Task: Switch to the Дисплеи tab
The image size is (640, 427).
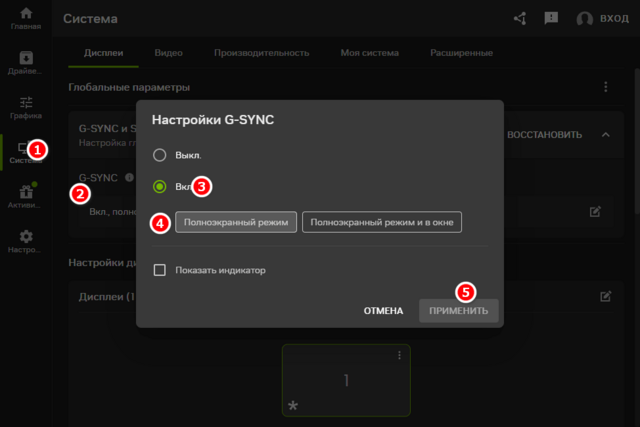Action: [103, 53]
